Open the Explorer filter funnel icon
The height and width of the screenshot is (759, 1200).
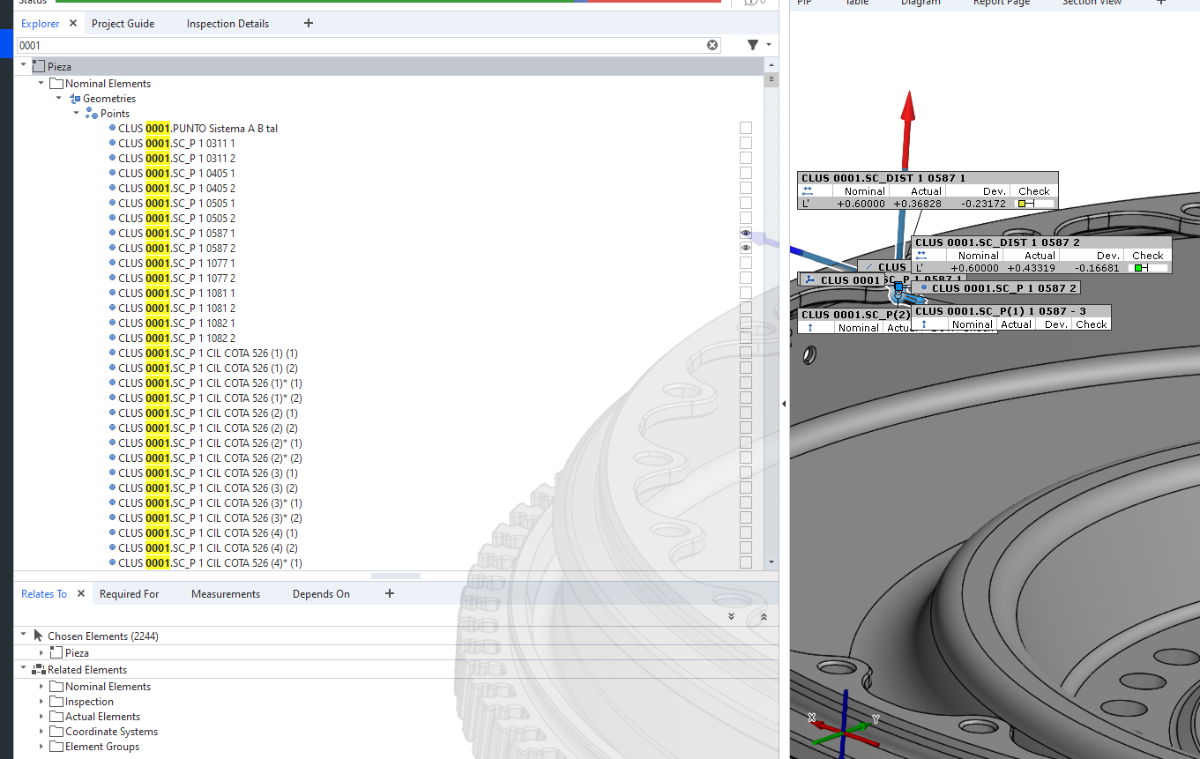[753, 45]
